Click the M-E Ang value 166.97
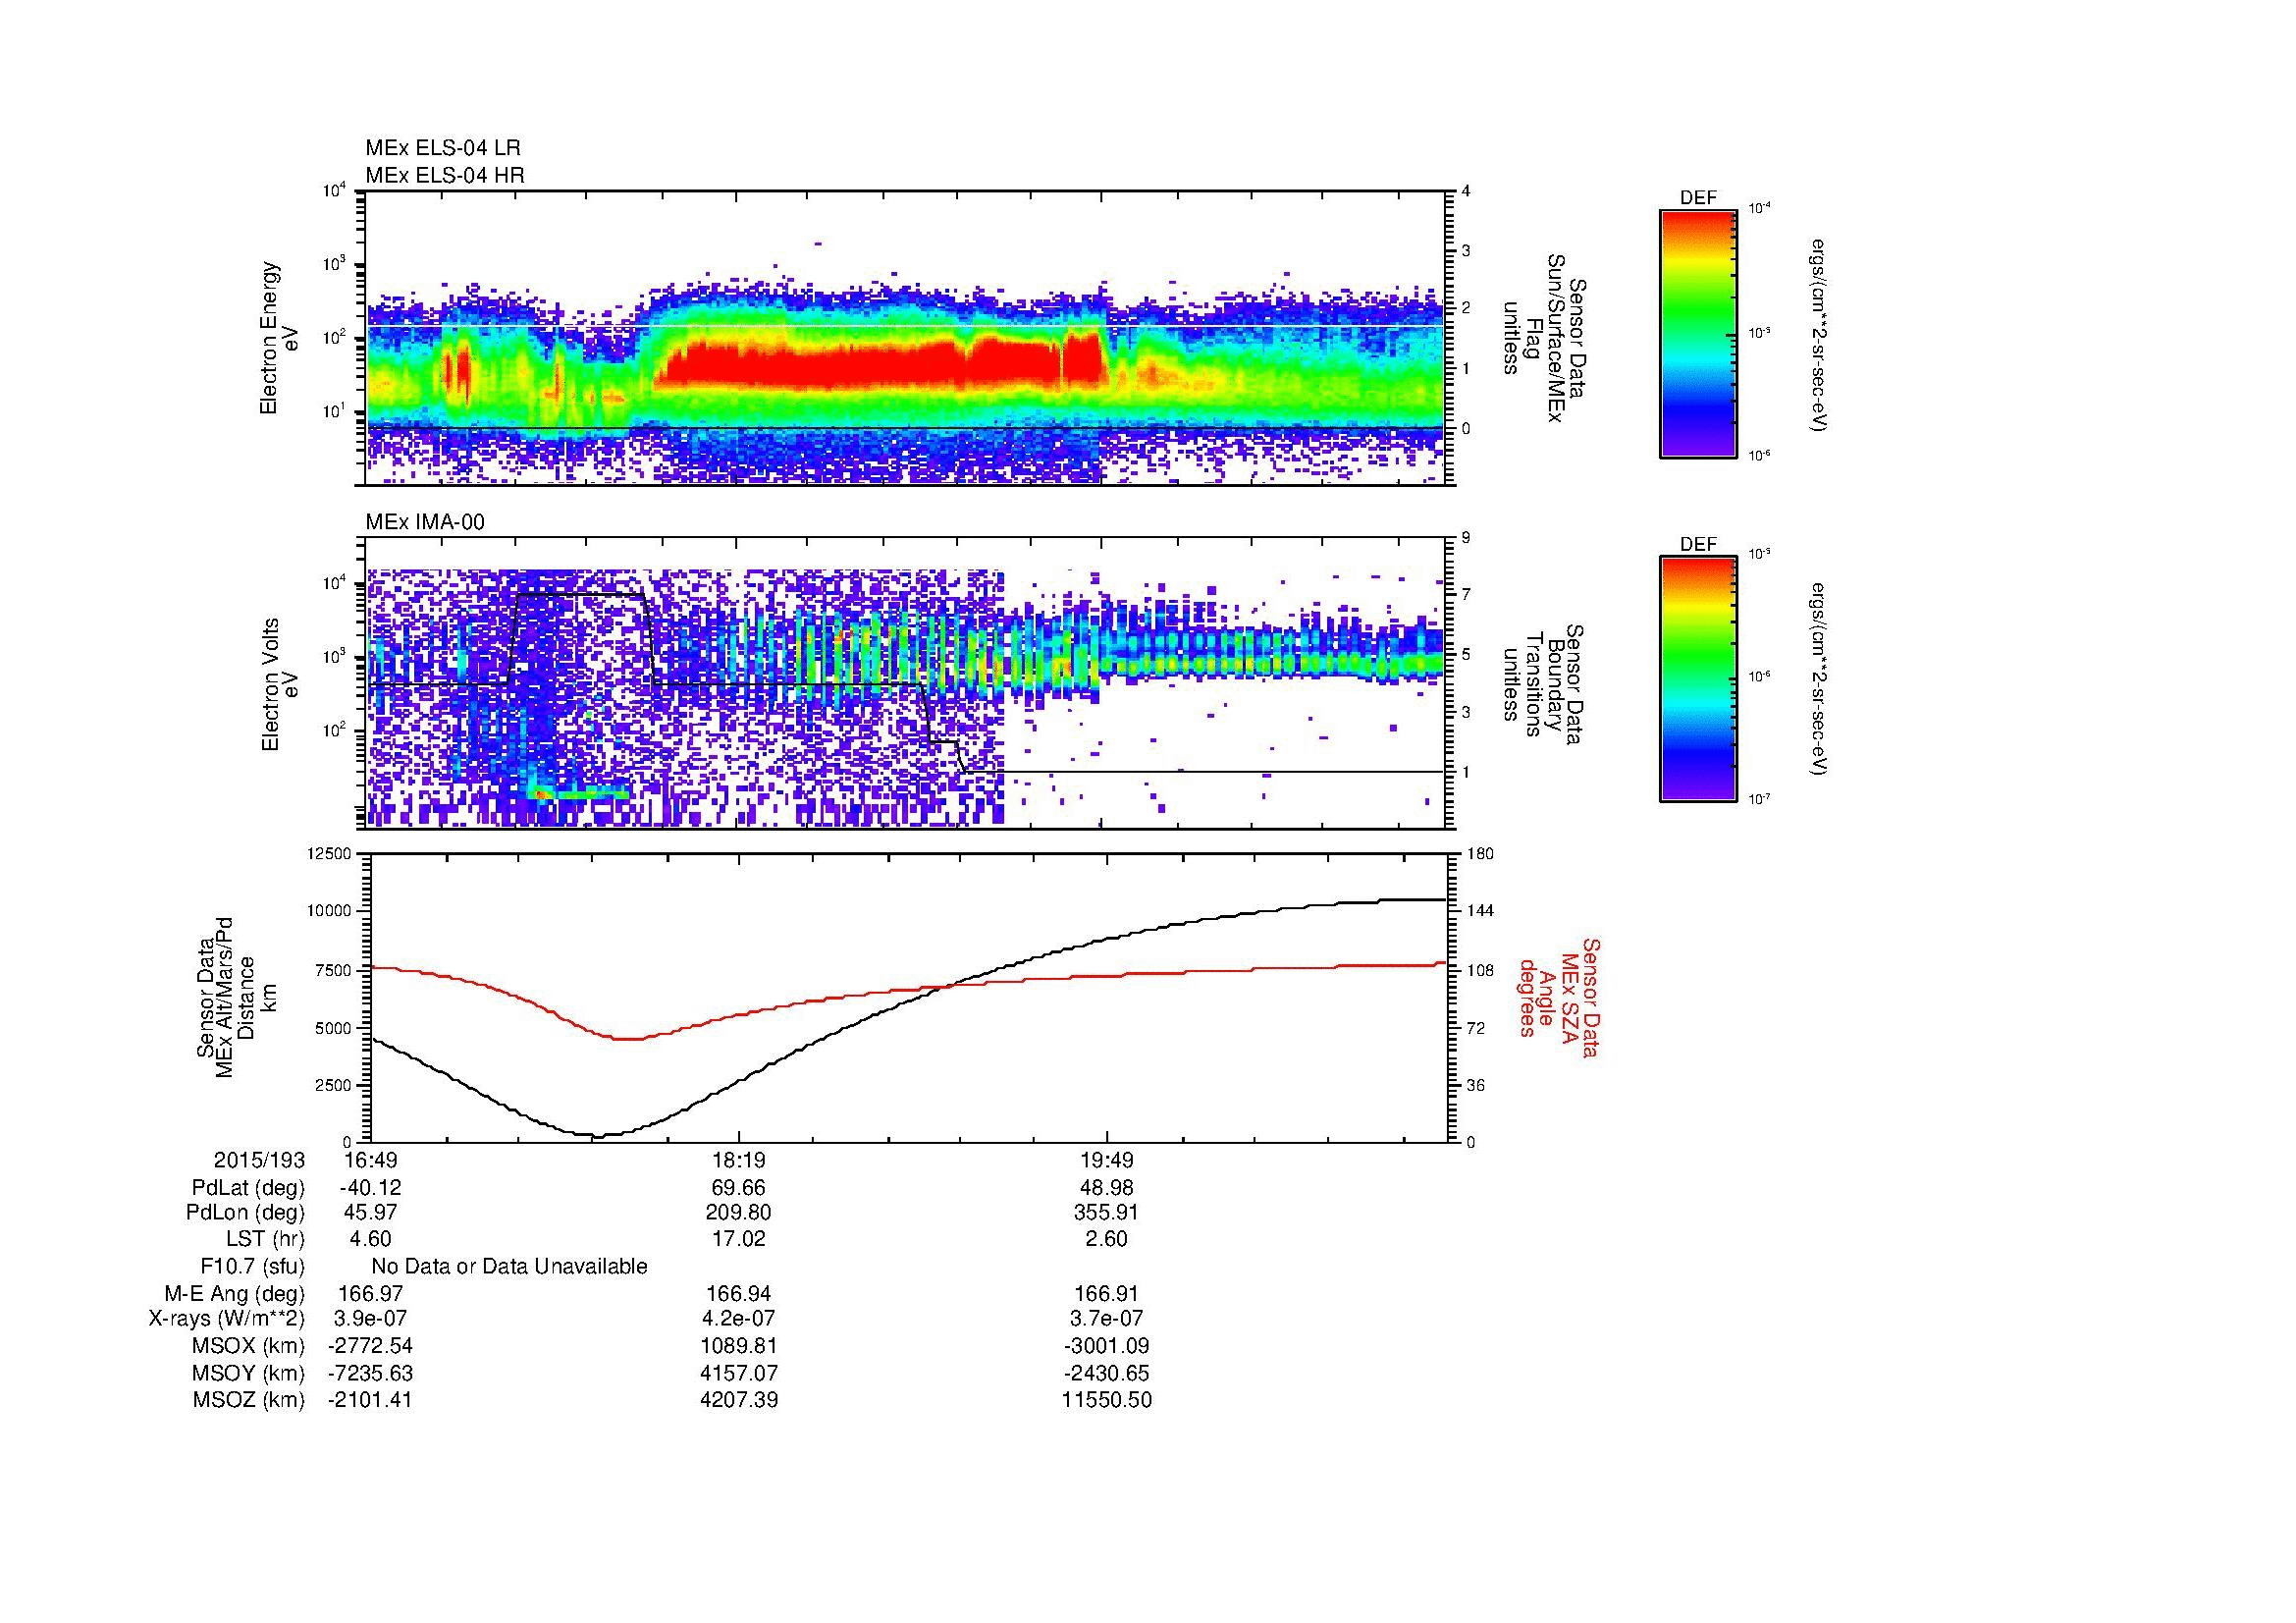The image size is (2296, 1623). pos(370,1293)
